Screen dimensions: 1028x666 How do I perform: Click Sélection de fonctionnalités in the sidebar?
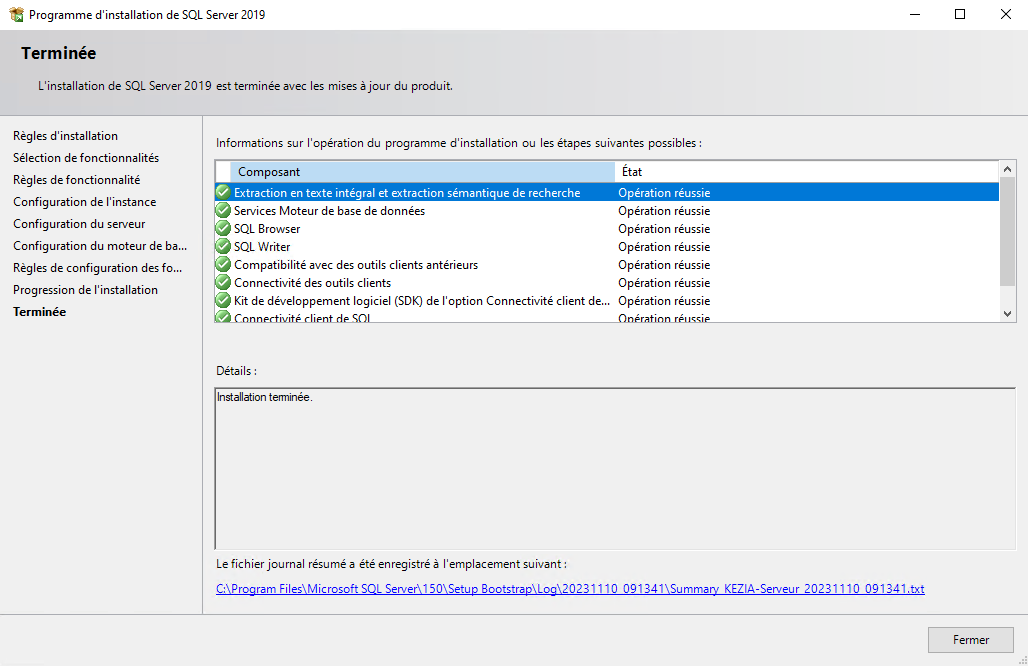click(x=86, y=158)
